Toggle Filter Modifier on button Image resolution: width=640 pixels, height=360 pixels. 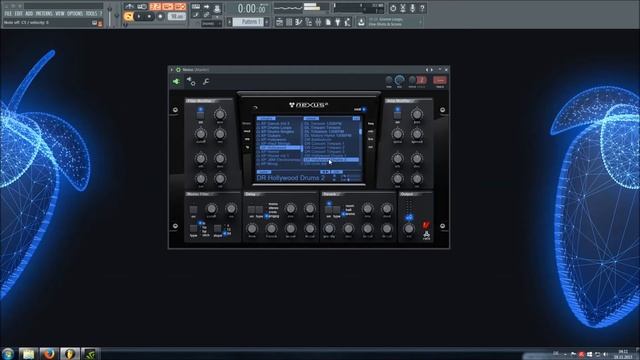[200, 115]
